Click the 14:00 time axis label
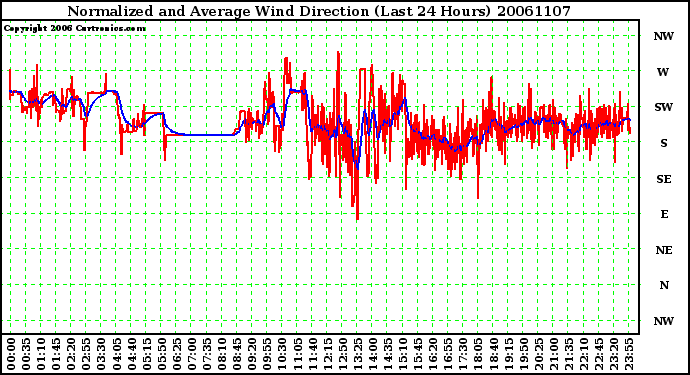The width and height of the screenshot is (690, 375). [x=372, y=354]
